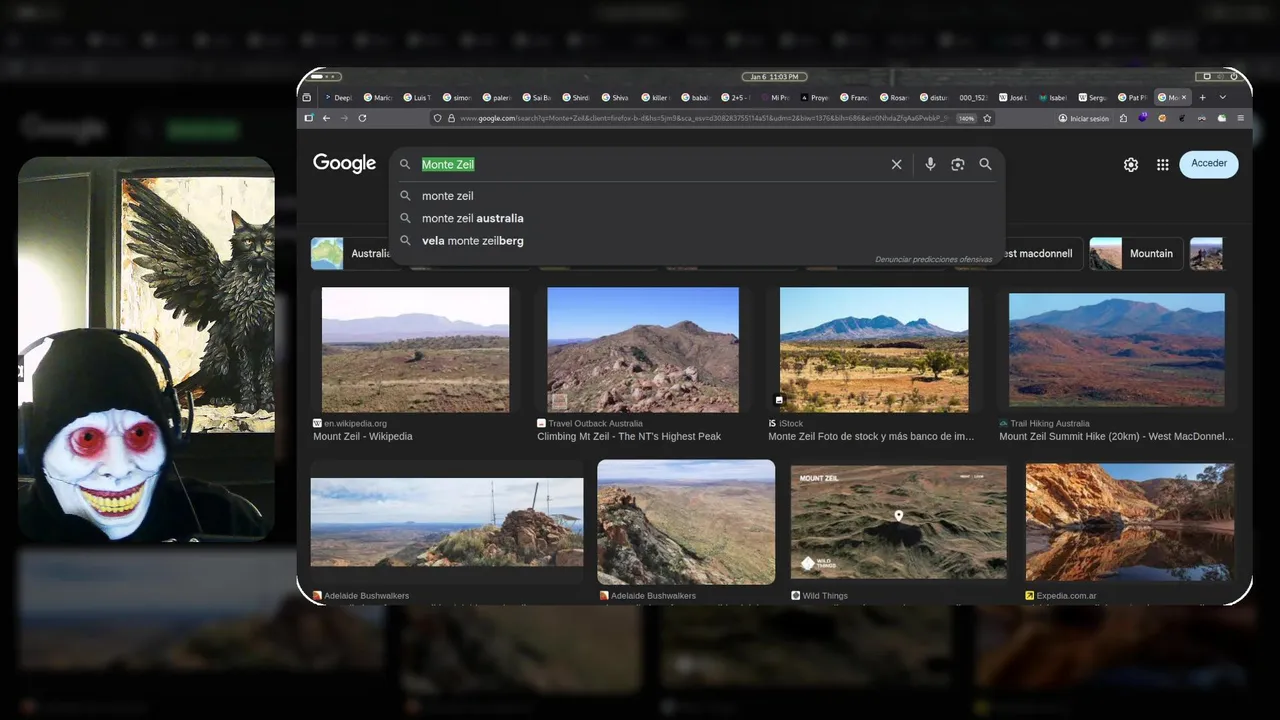Expand the list all tabs chevron
The width and height of the screenshot is (1280, 720).
pyautogui.click(x=1222, y=98)
